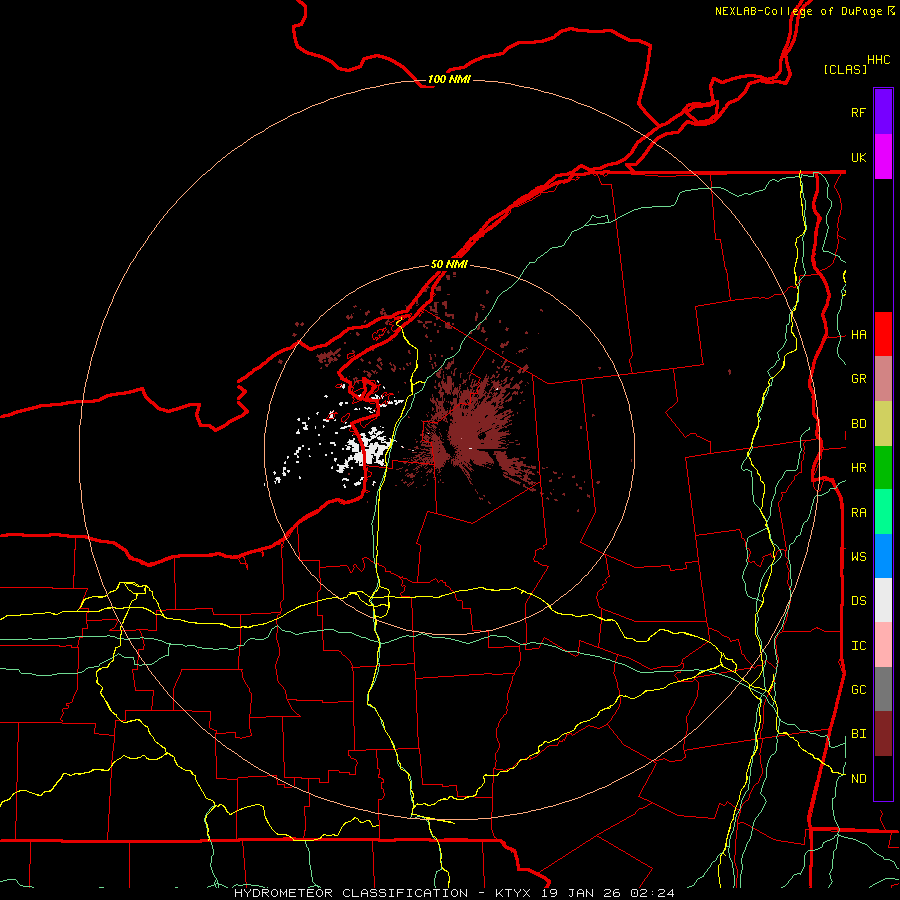Click the HA red legend swatch

coord(883,334)
